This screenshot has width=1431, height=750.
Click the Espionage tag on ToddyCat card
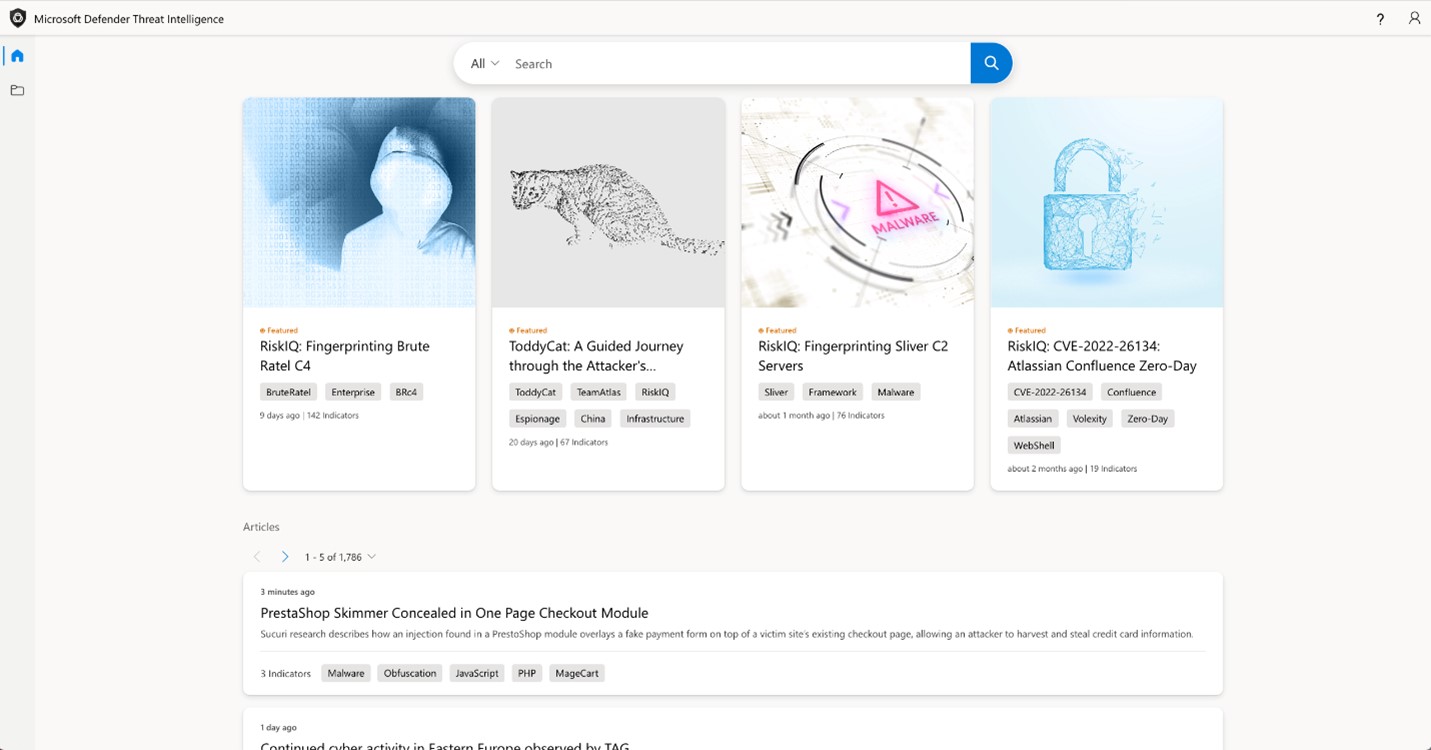point(537,418)
